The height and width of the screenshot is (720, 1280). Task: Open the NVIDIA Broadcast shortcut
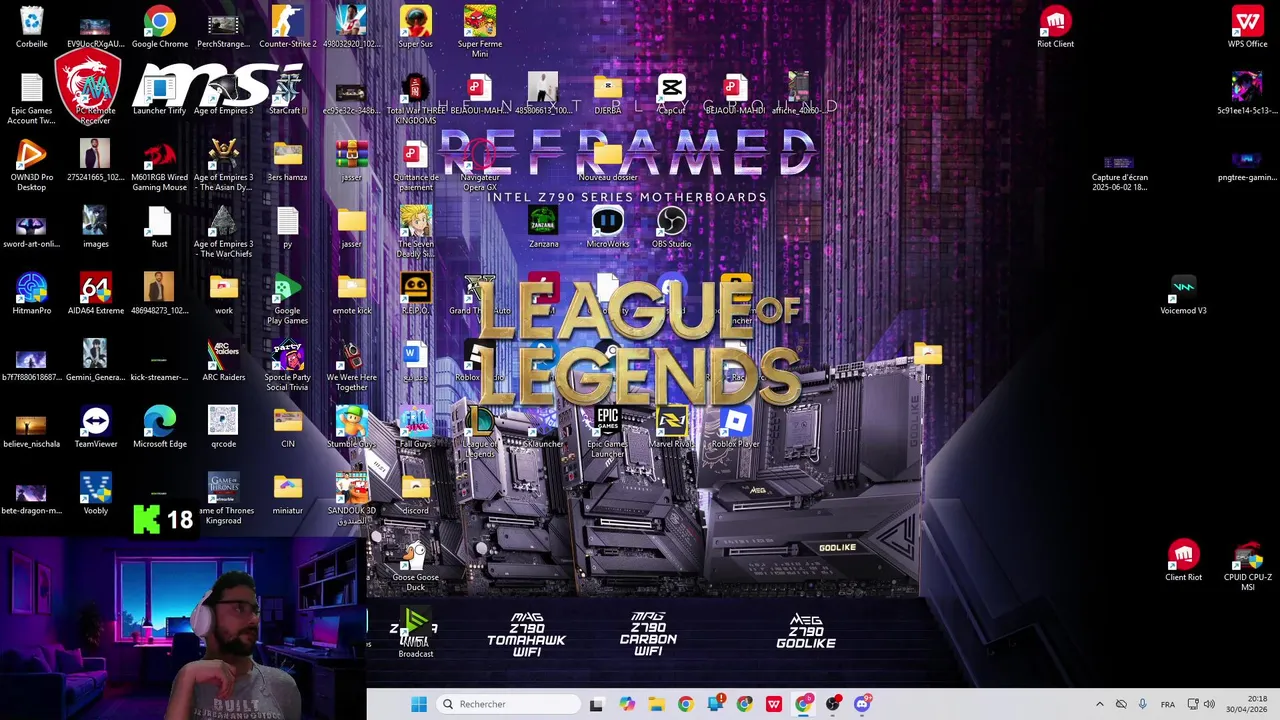click(416, 632)
